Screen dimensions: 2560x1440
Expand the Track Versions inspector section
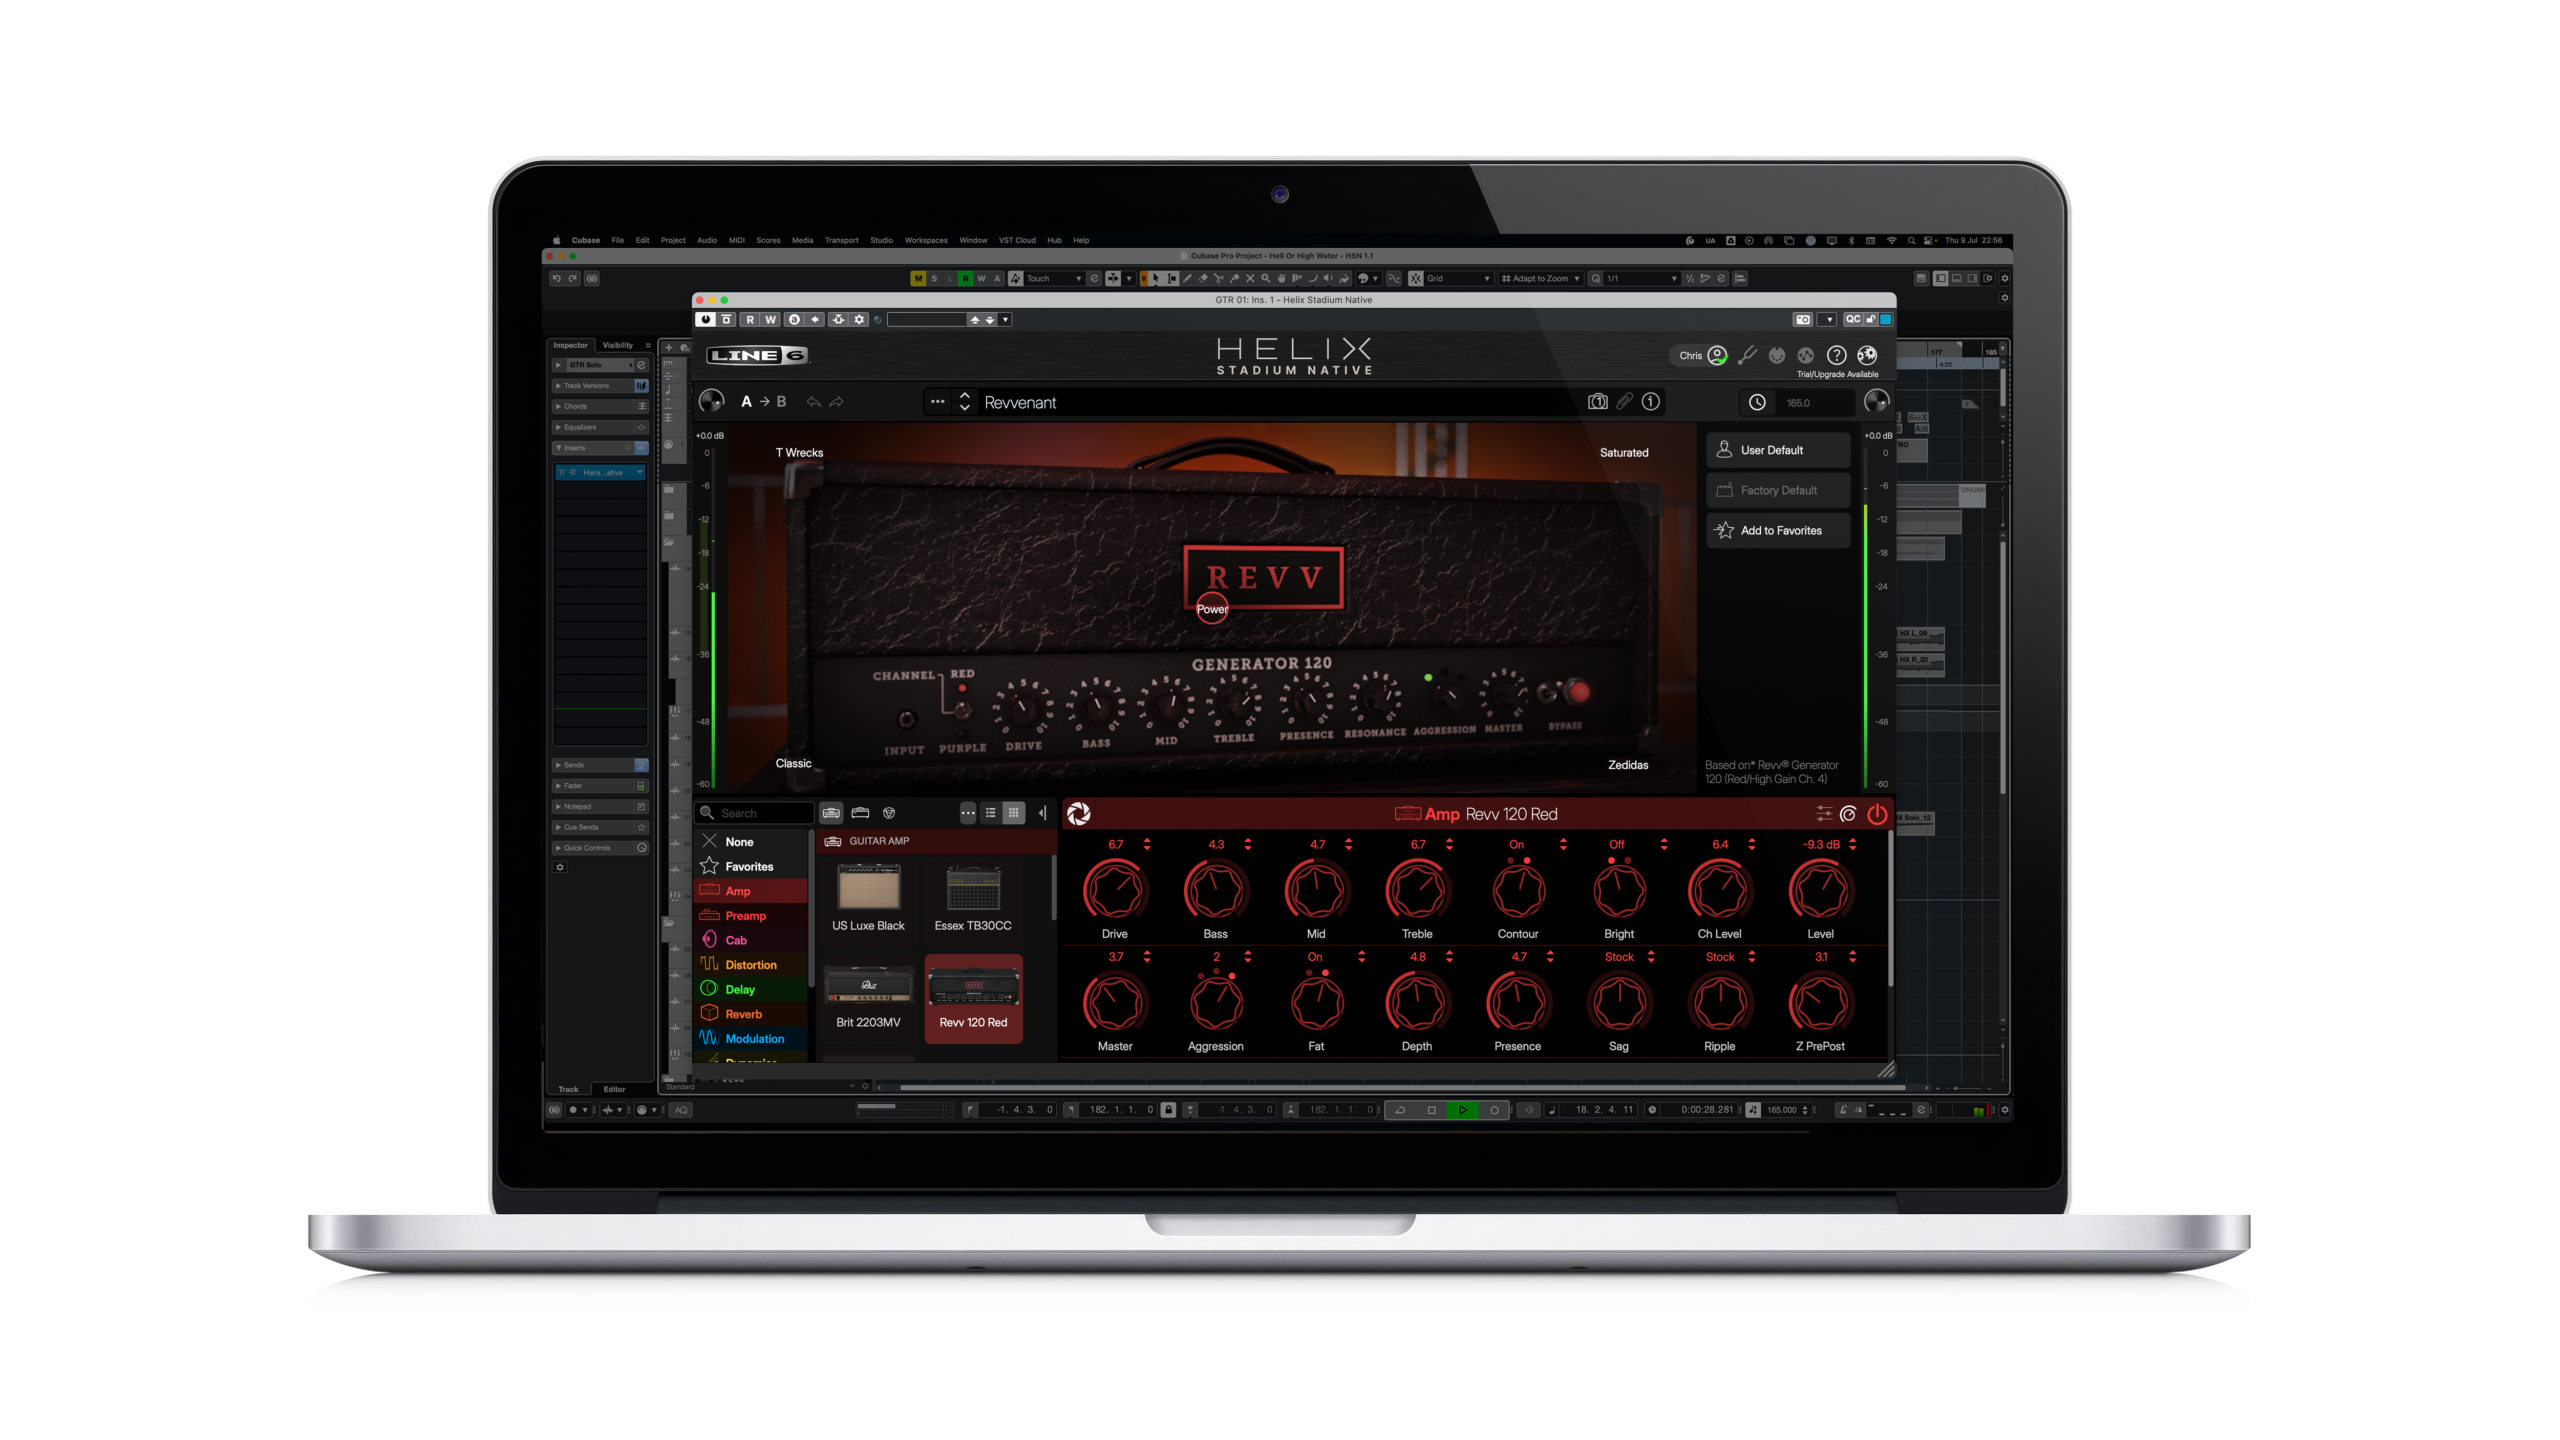click(x=601, y=386)
